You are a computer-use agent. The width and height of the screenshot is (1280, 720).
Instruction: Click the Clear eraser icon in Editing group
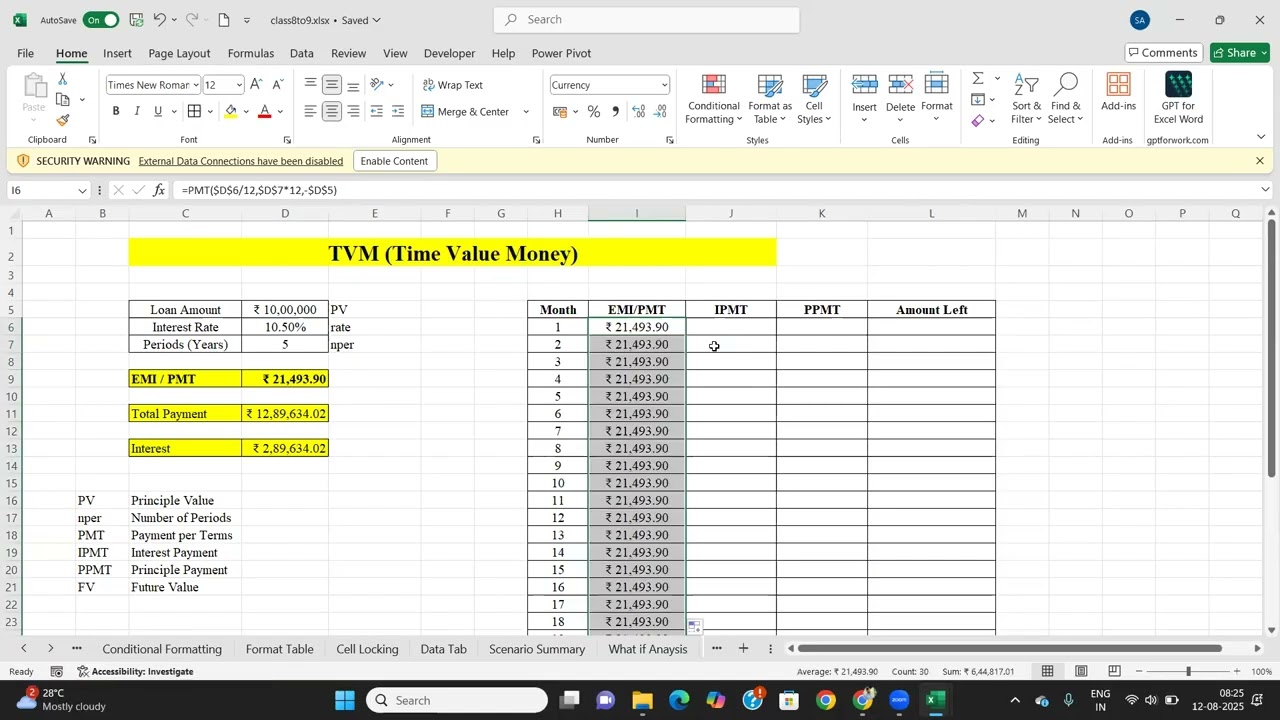tap(978, 121)
